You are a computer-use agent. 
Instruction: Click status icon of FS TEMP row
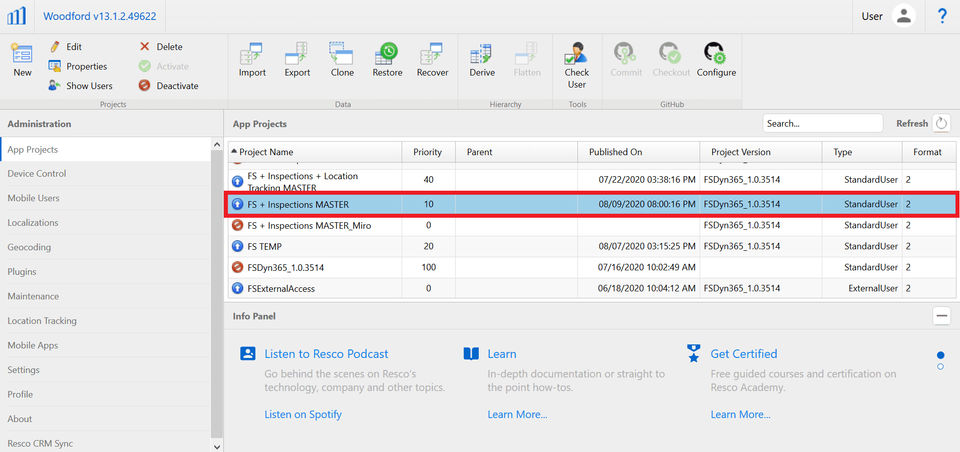click(238, 246)
